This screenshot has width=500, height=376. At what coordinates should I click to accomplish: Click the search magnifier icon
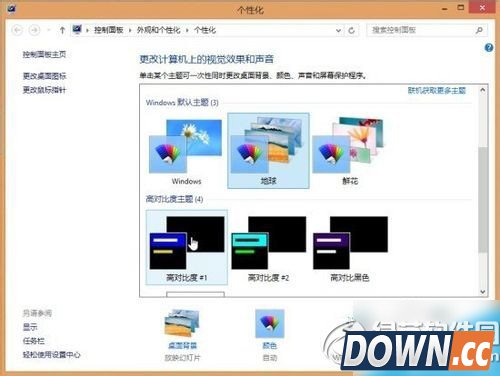click(479, 30)
